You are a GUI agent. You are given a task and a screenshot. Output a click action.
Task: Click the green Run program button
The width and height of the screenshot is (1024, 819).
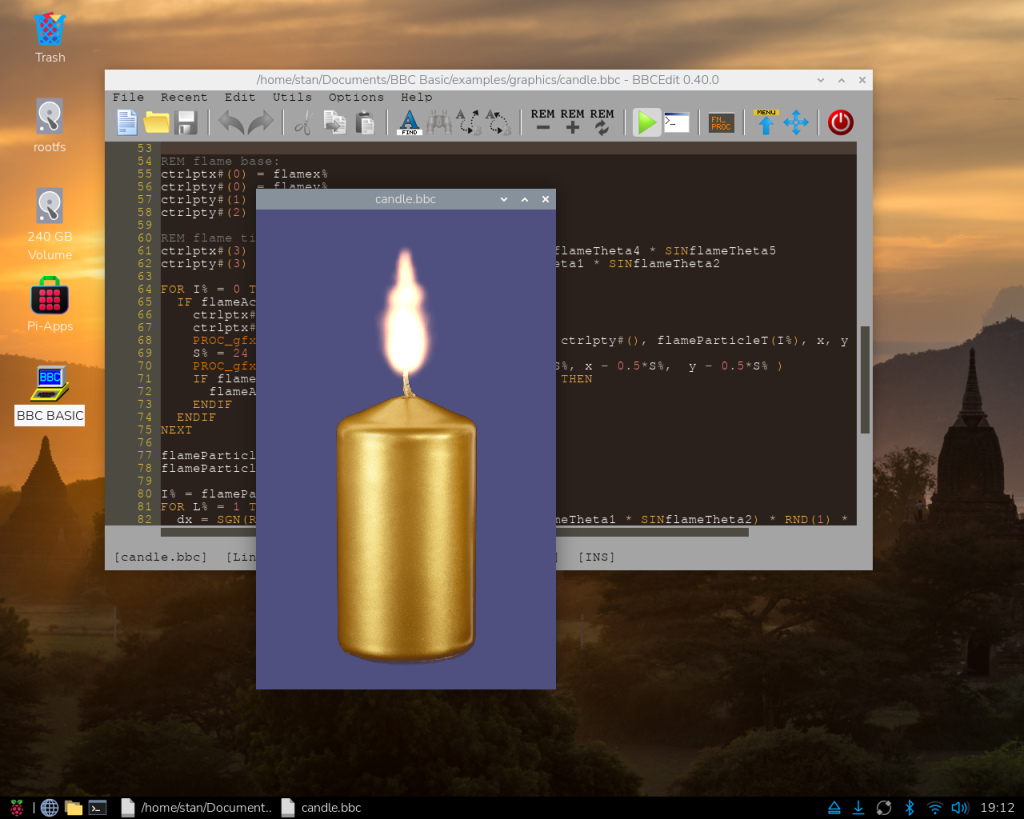pos(647,123)
